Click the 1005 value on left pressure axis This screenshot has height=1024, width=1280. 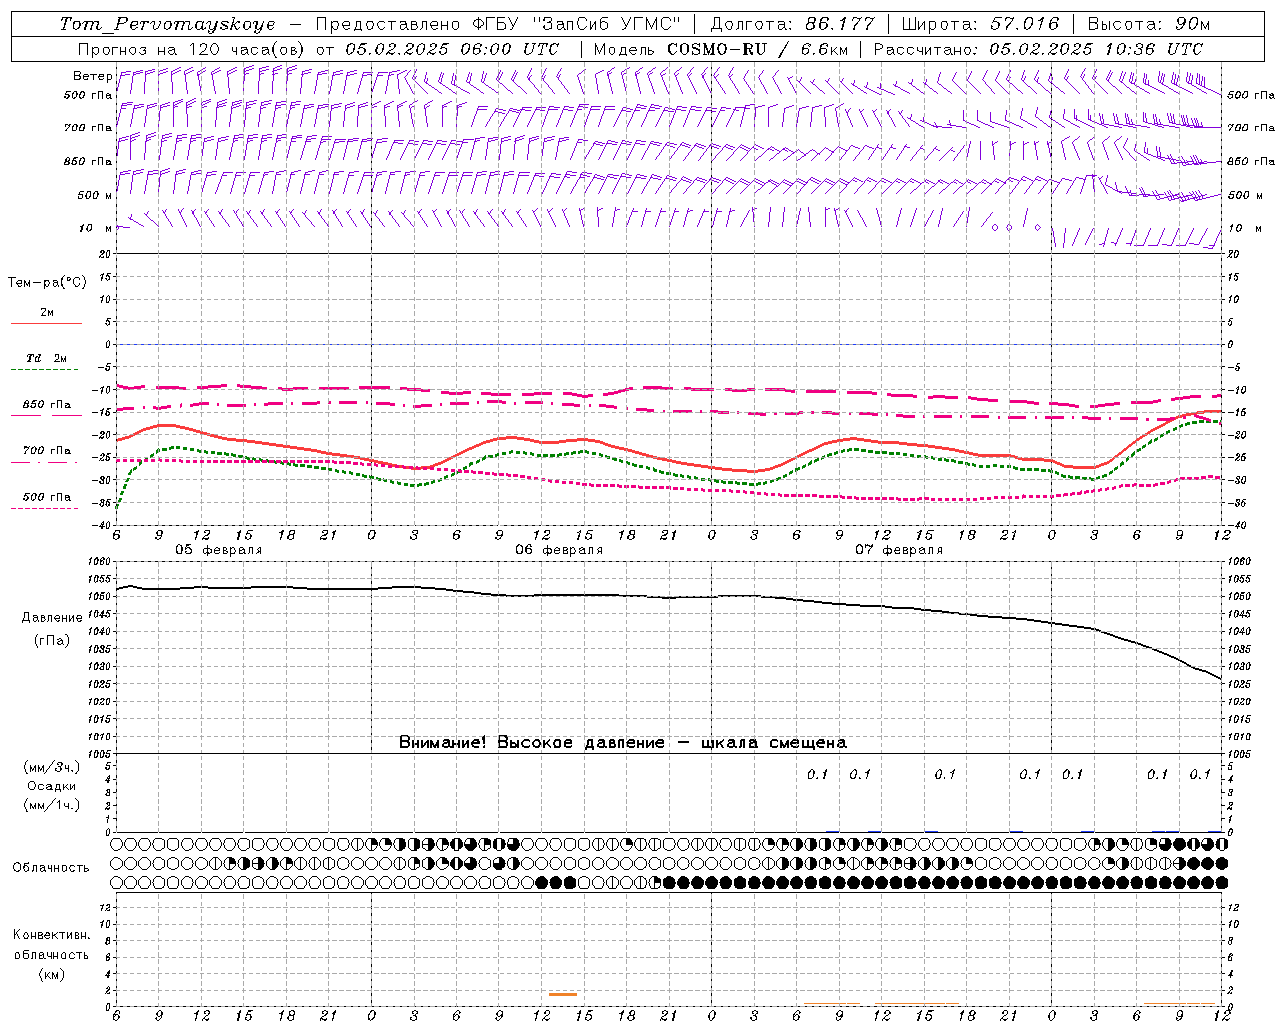point(97,753)
